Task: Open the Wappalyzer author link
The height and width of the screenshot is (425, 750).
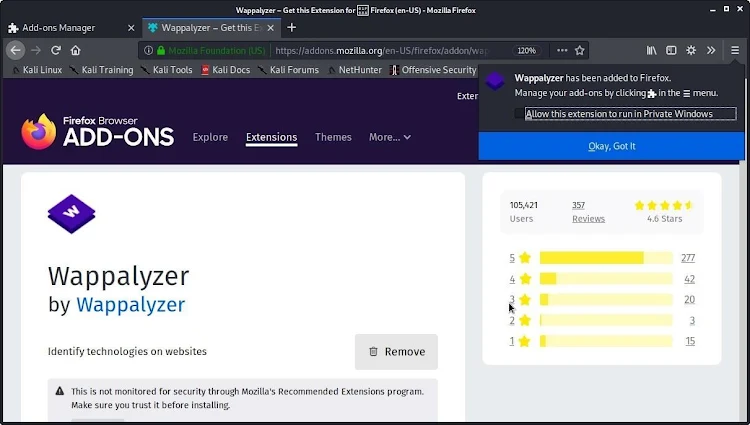Action: point(130,305)
